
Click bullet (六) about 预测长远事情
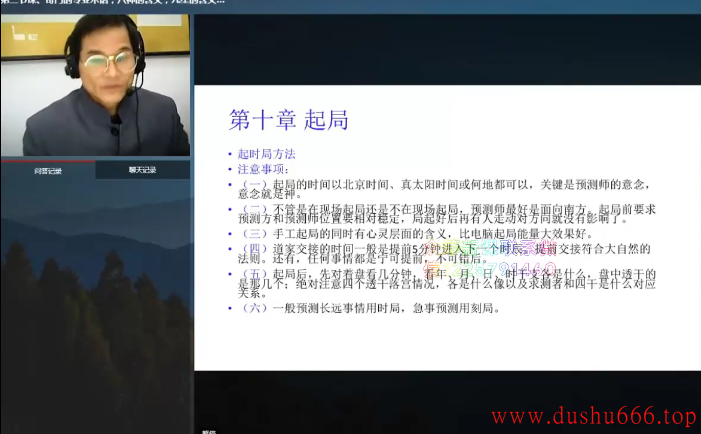pos(368,308)
